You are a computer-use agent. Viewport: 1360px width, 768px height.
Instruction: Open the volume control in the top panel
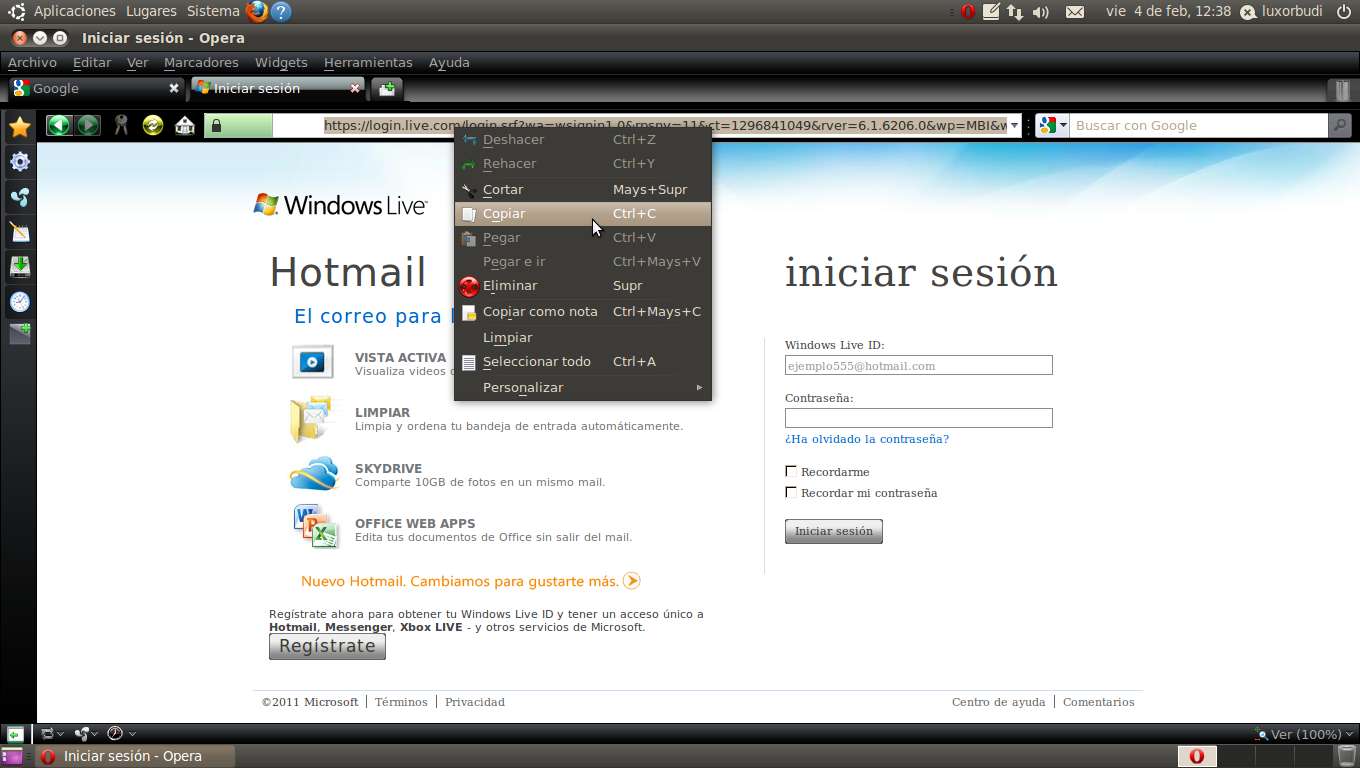point(1041,12)
